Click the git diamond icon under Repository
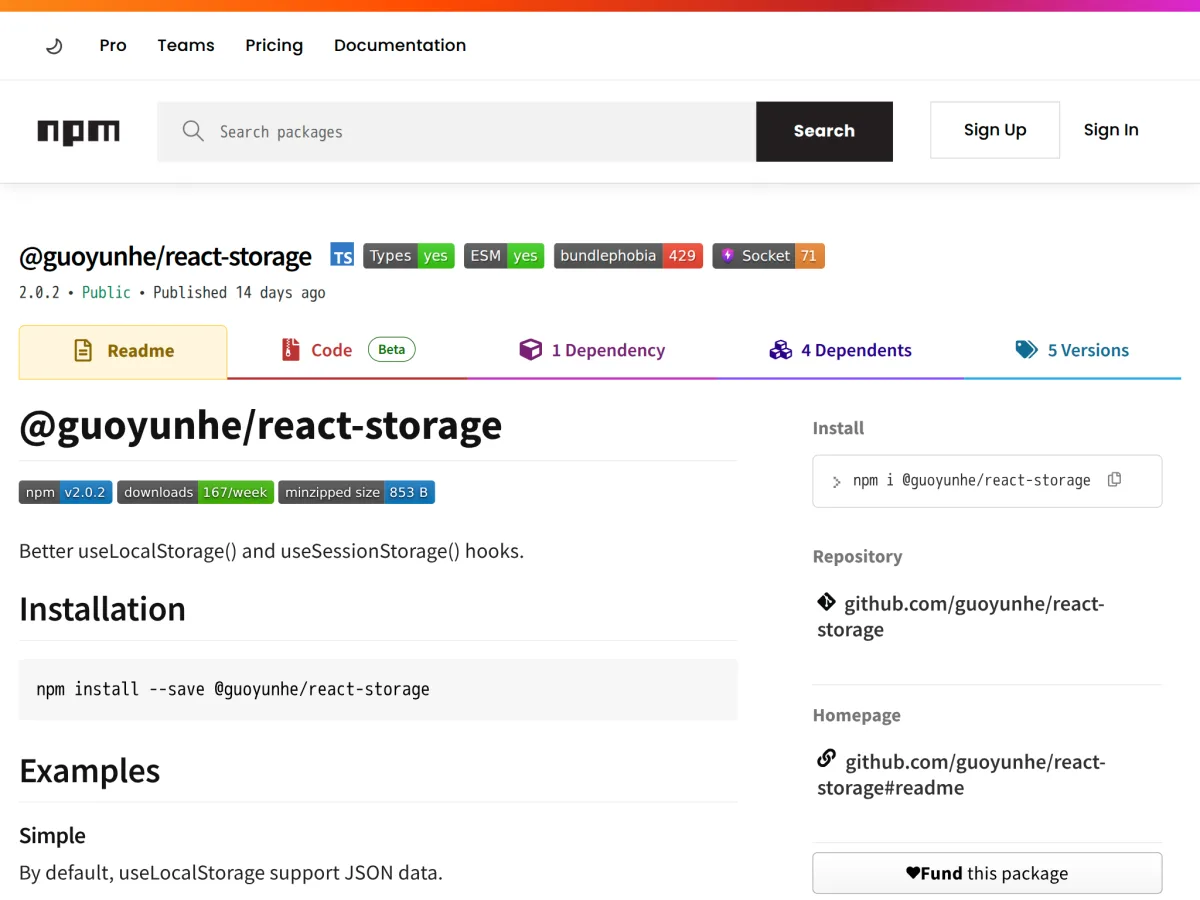 click(x=826, y=602)
